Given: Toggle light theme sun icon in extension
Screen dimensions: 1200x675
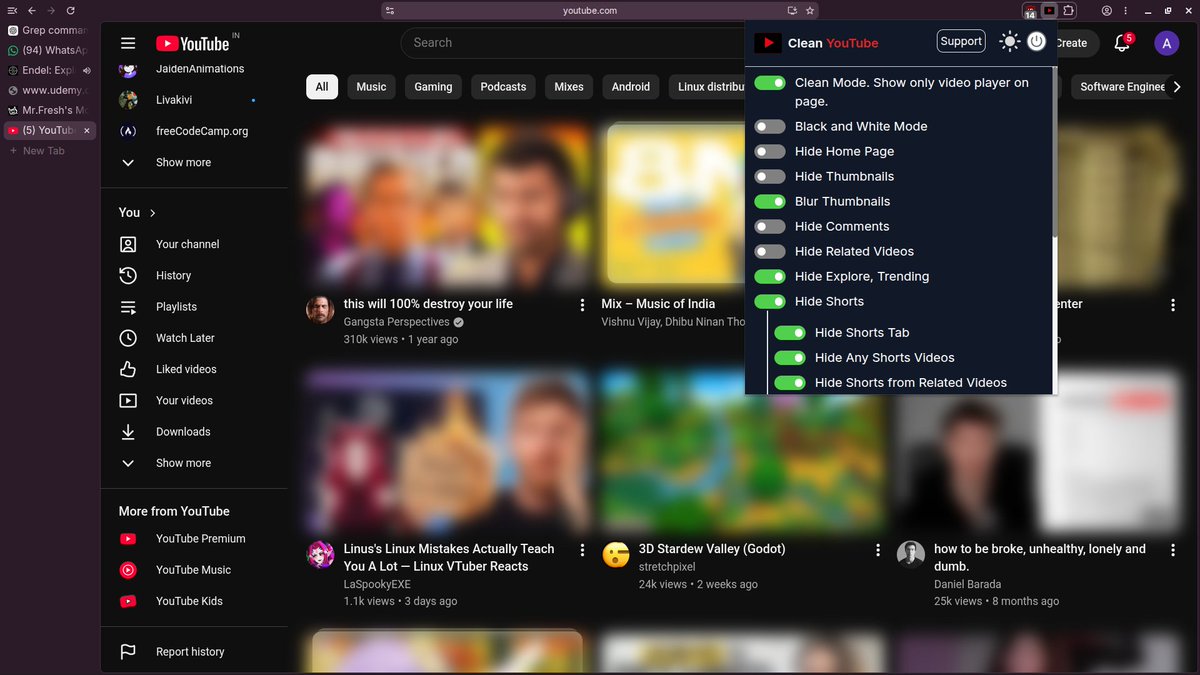Looking at the screenshot, I should pyautogui.click(x=1010, y=42).
